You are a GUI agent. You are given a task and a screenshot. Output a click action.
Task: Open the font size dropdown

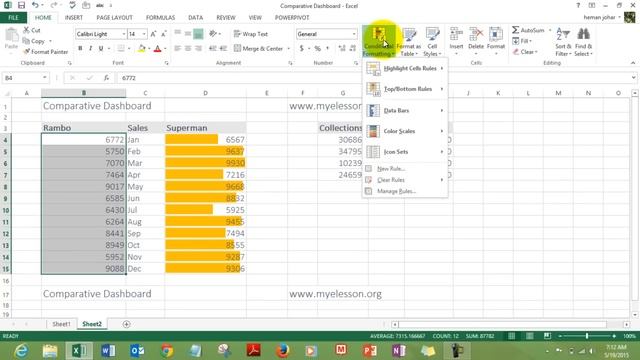(x=144, y=34)
